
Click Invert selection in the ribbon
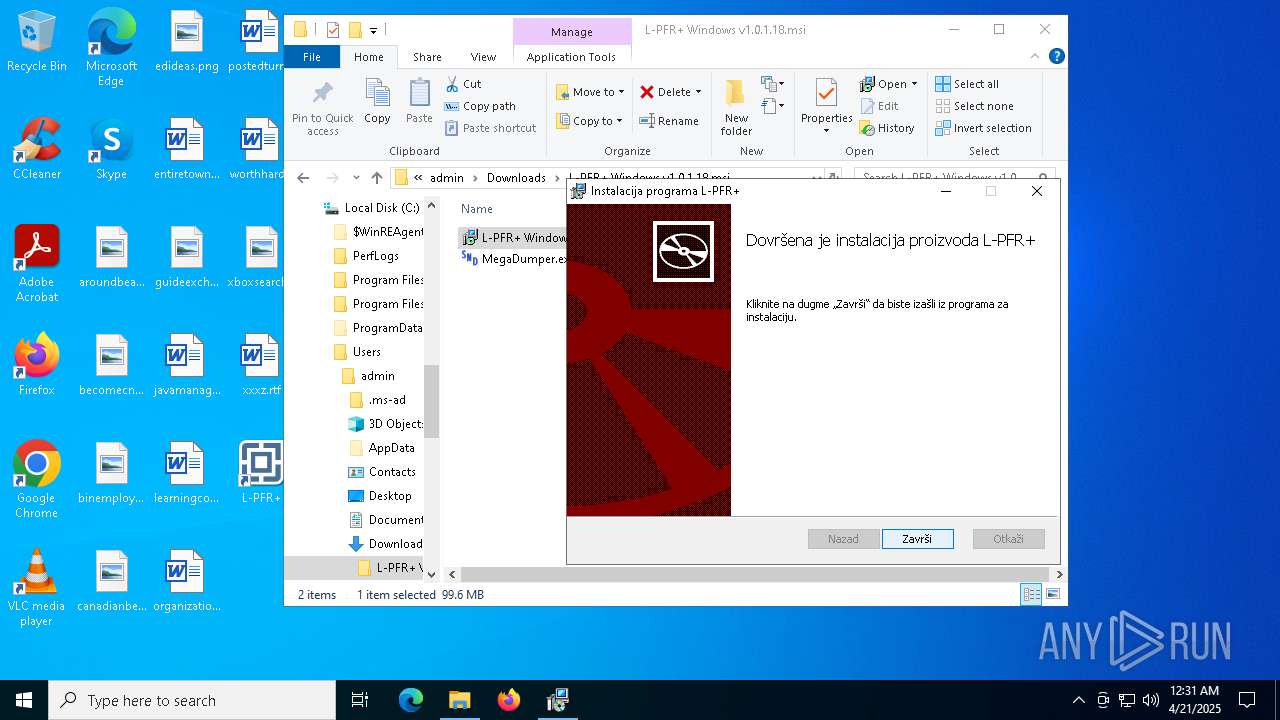(x=984, y=128)
